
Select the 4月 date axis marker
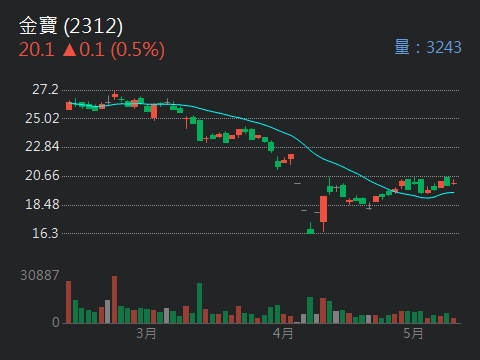[283, 333]
